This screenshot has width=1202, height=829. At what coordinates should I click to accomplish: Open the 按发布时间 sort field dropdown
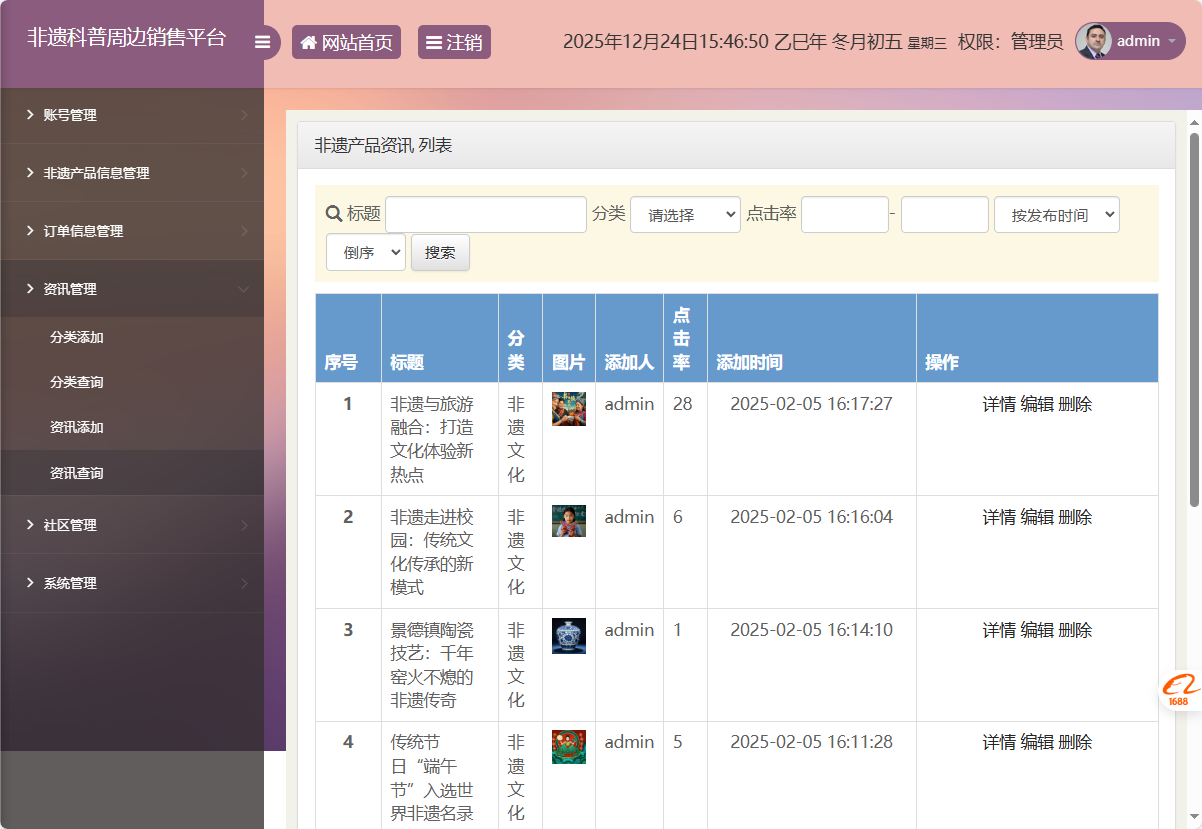1057,214
